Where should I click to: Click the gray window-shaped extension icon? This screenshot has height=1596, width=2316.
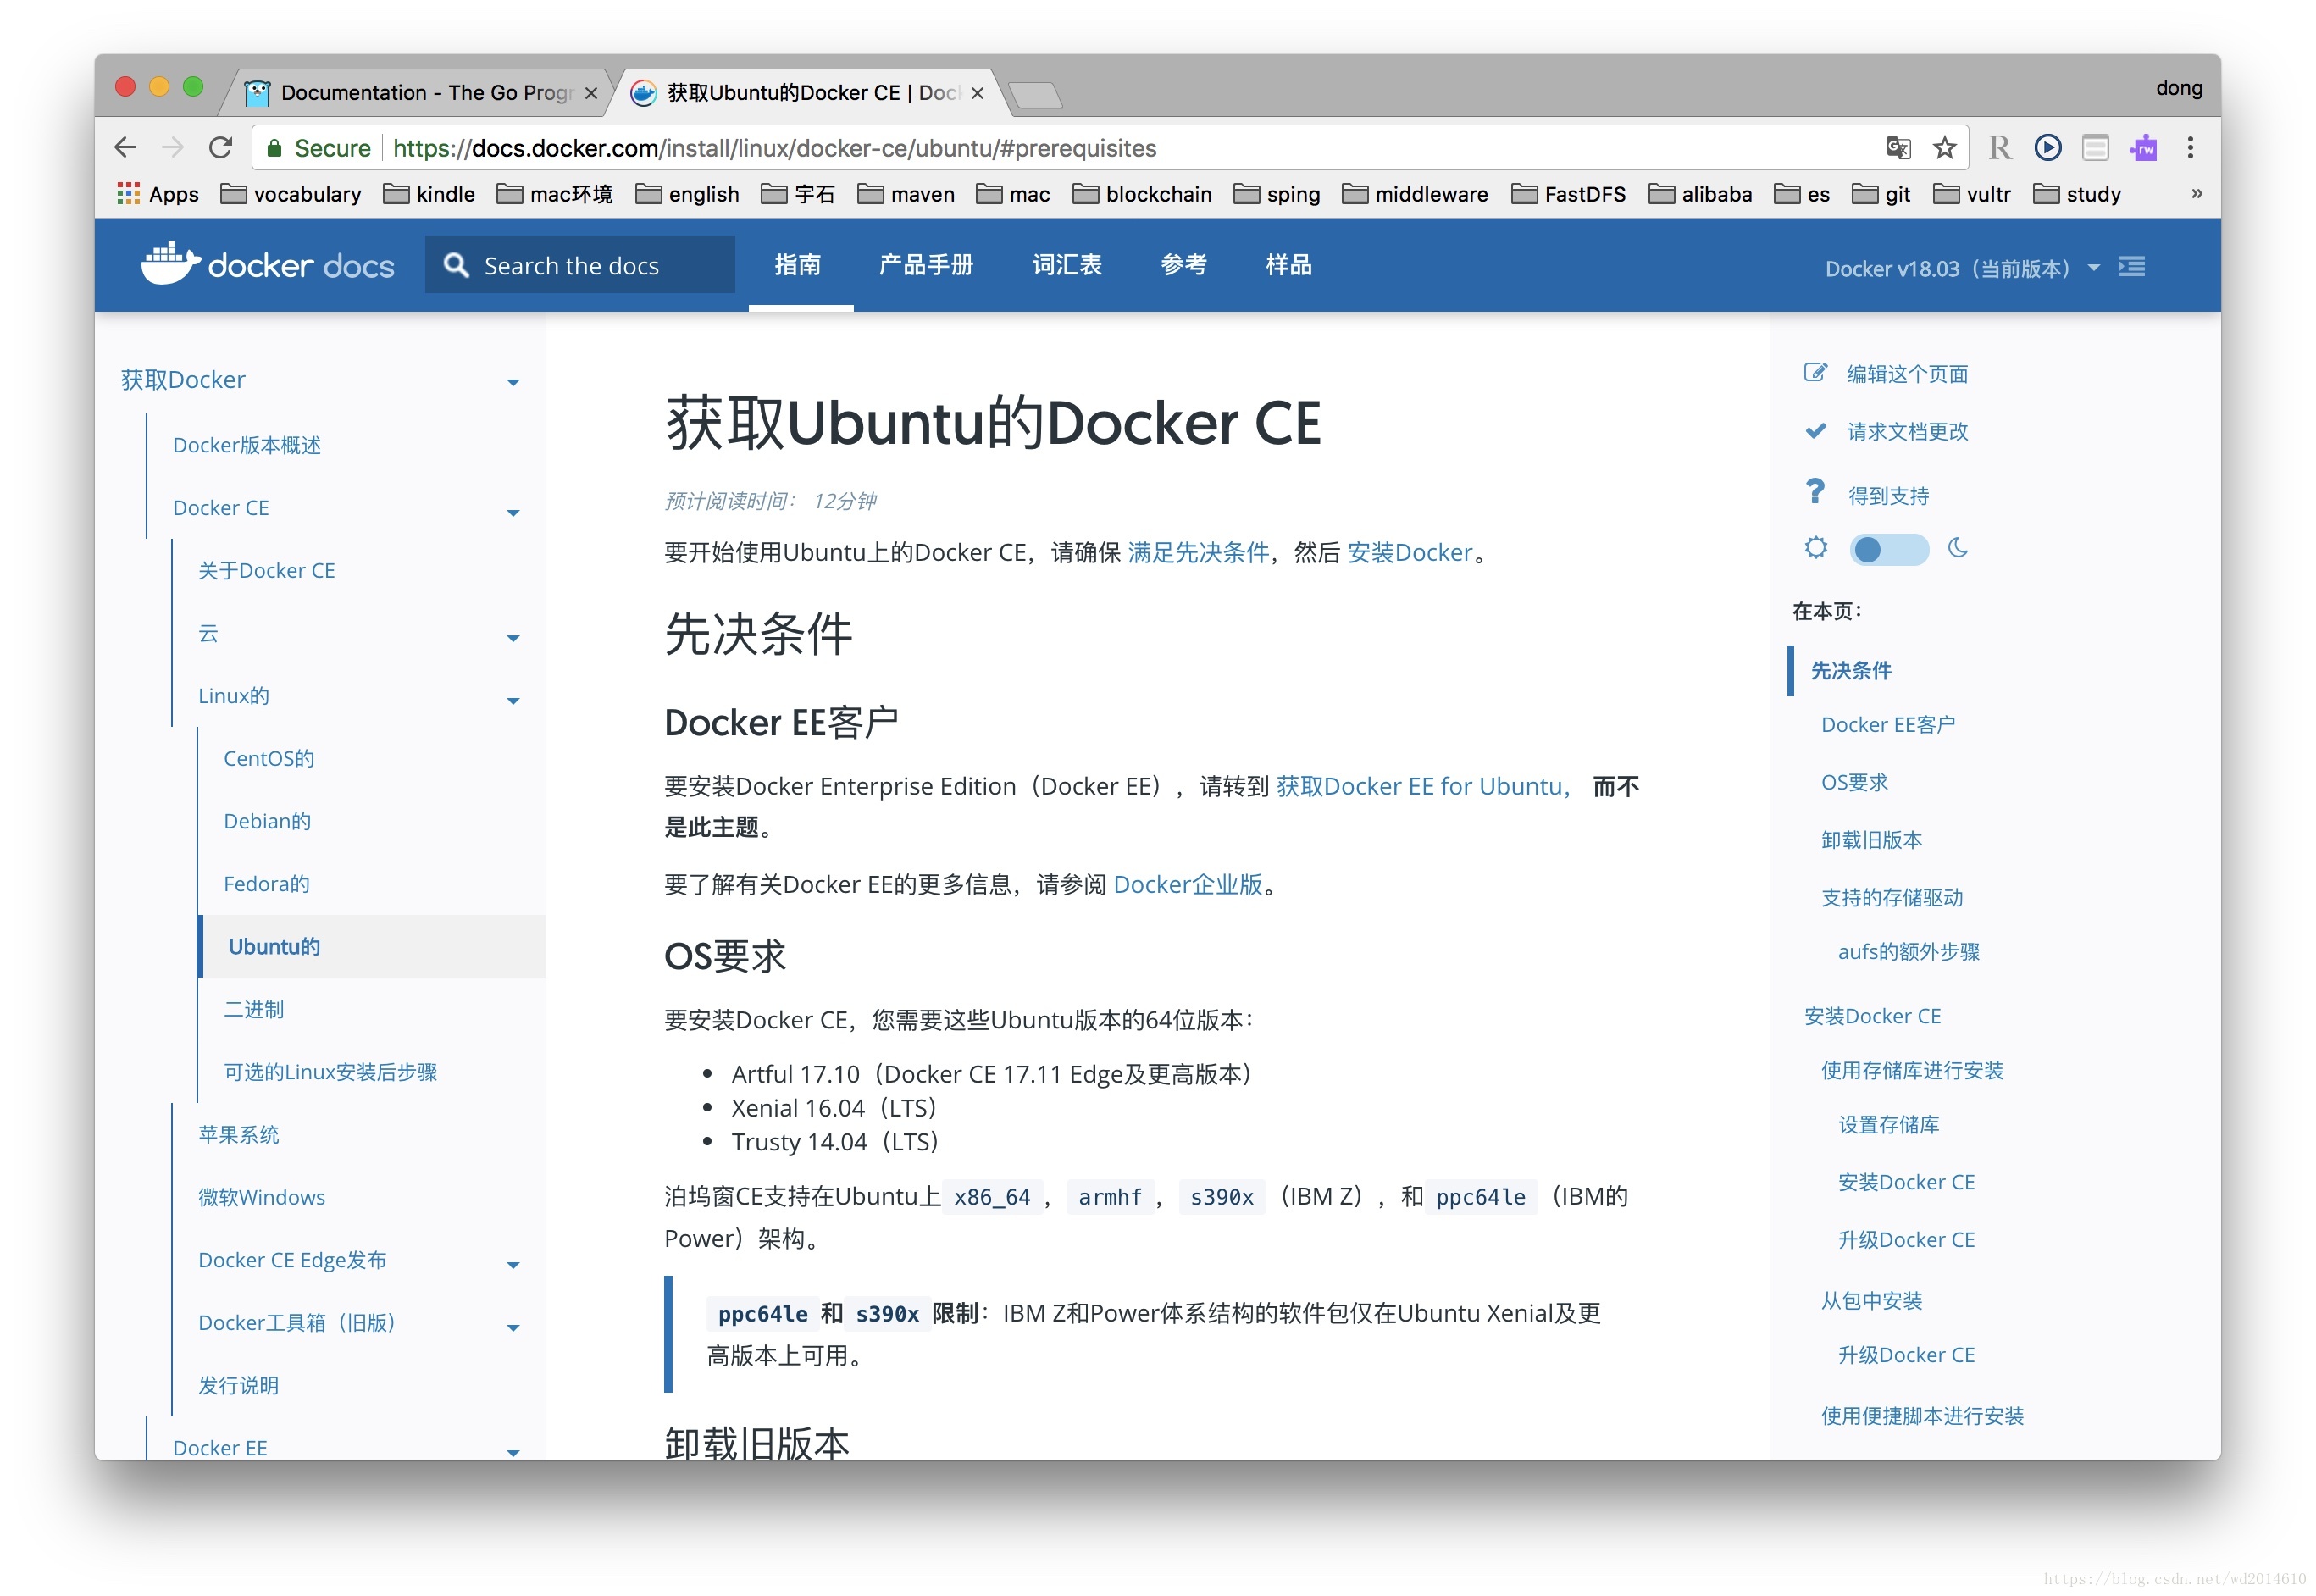point(2095,148)
